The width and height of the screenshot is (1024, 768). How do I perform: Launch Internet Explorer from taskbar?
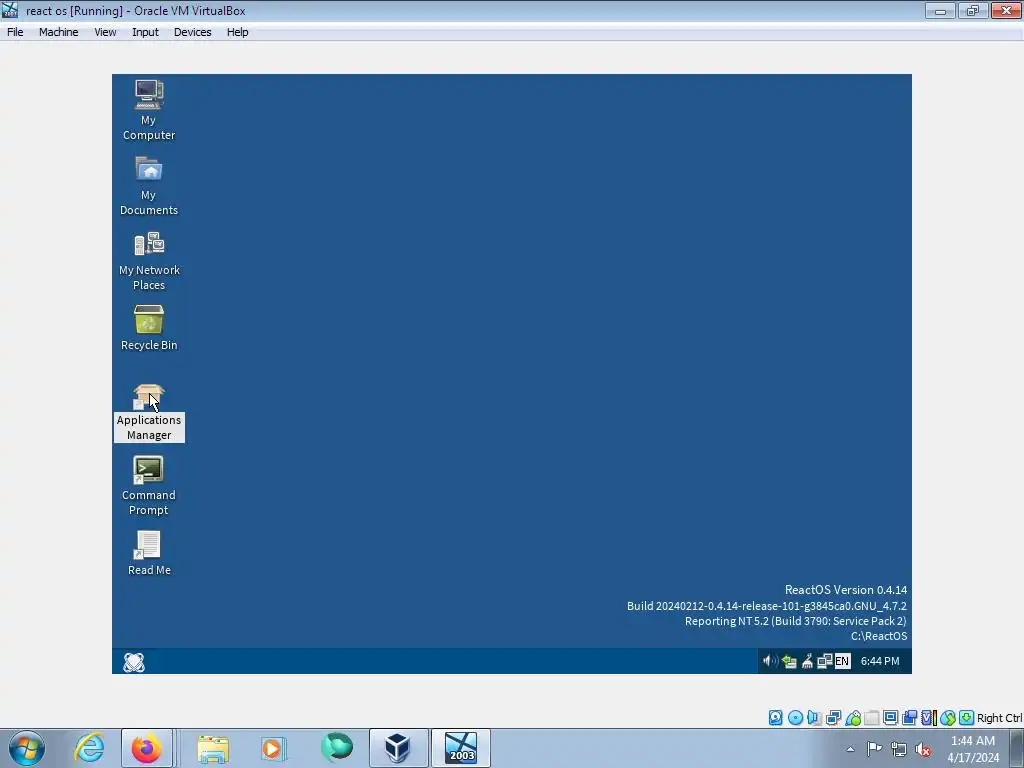(89, 748)
